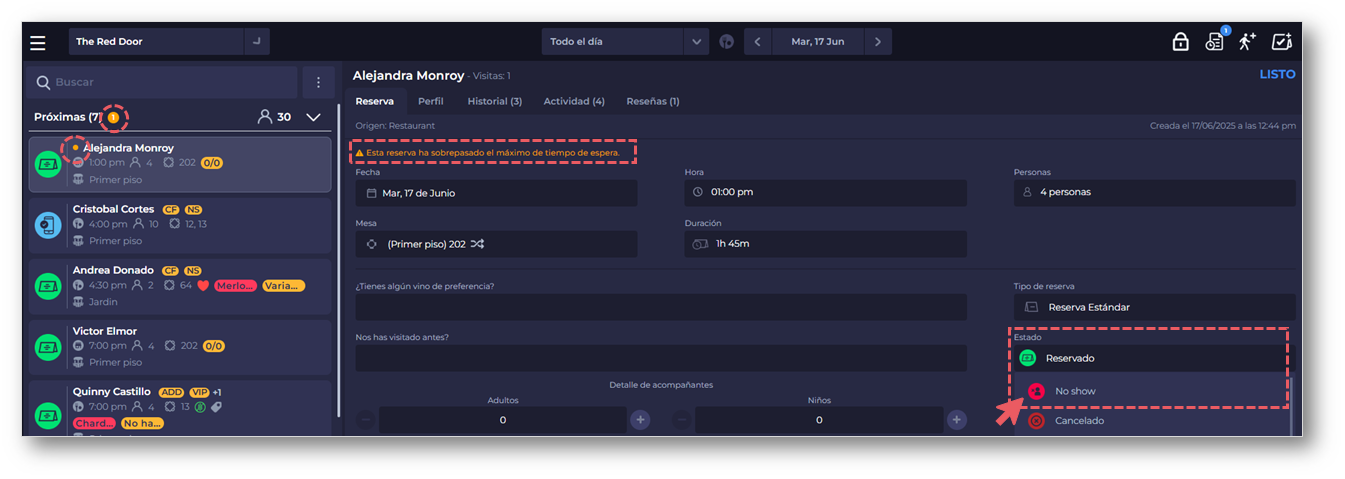Click the meal shift icon next to Todo el día
The image size is (1345, 479).
point(727,42)
